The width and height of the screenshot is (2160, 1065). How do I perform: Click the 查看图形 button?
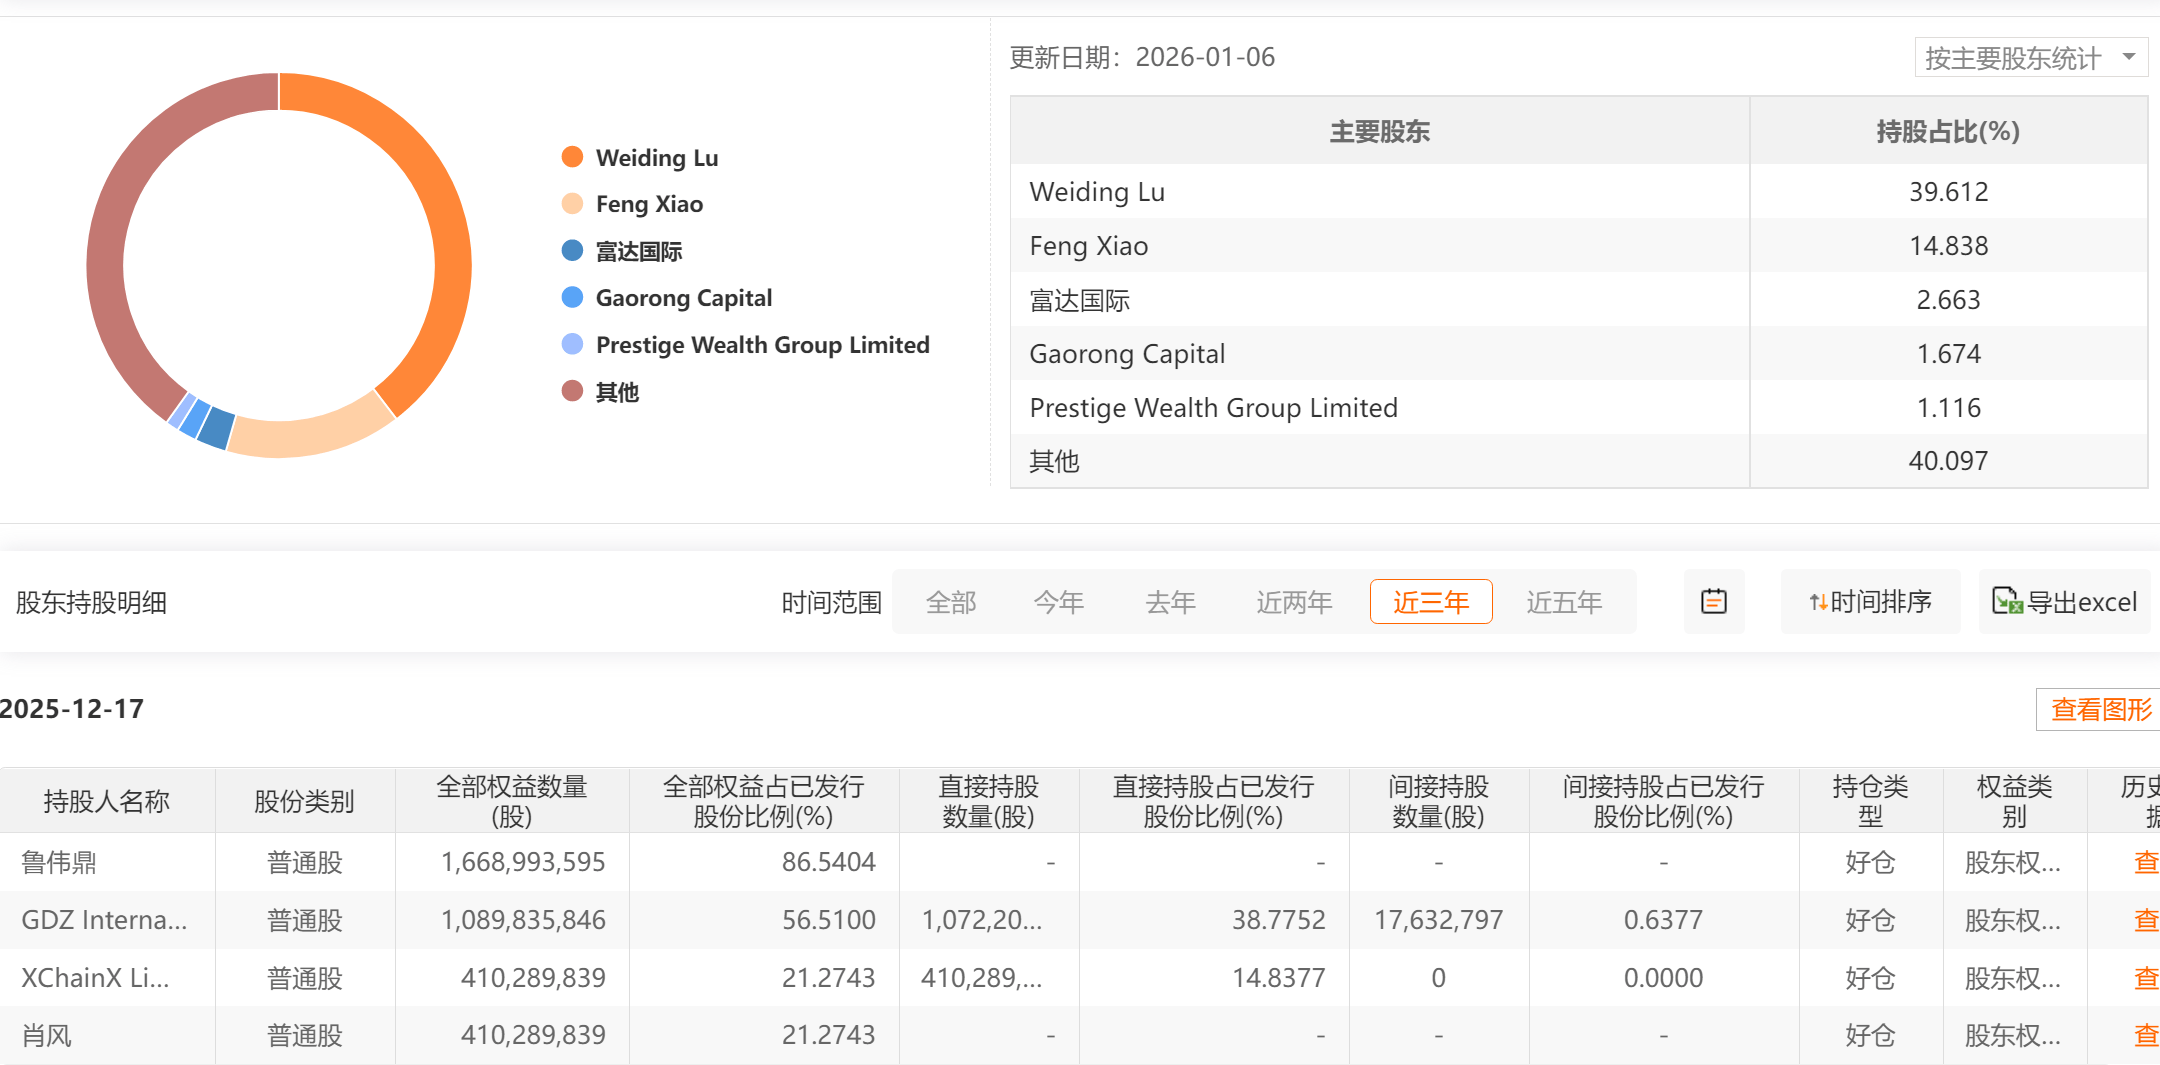[2100, 710]
